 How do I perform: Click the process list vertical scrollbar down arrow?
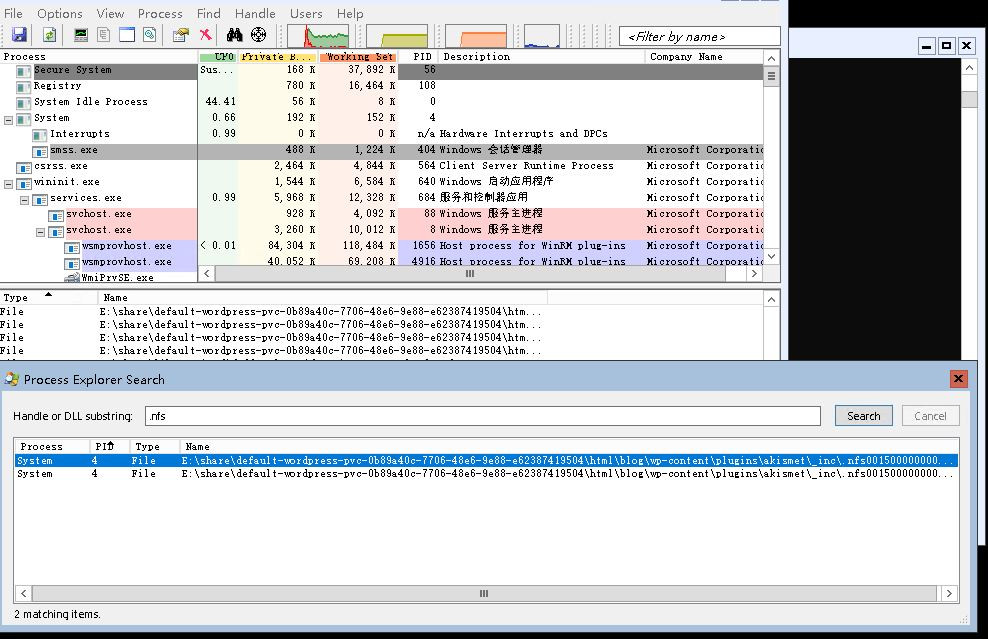(x=771, y=256)
